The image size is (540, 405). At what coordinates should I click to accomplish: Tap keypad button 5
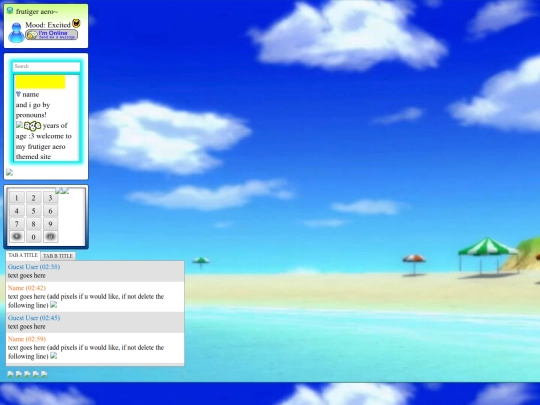pyautogui.click(x=33, y=211)
